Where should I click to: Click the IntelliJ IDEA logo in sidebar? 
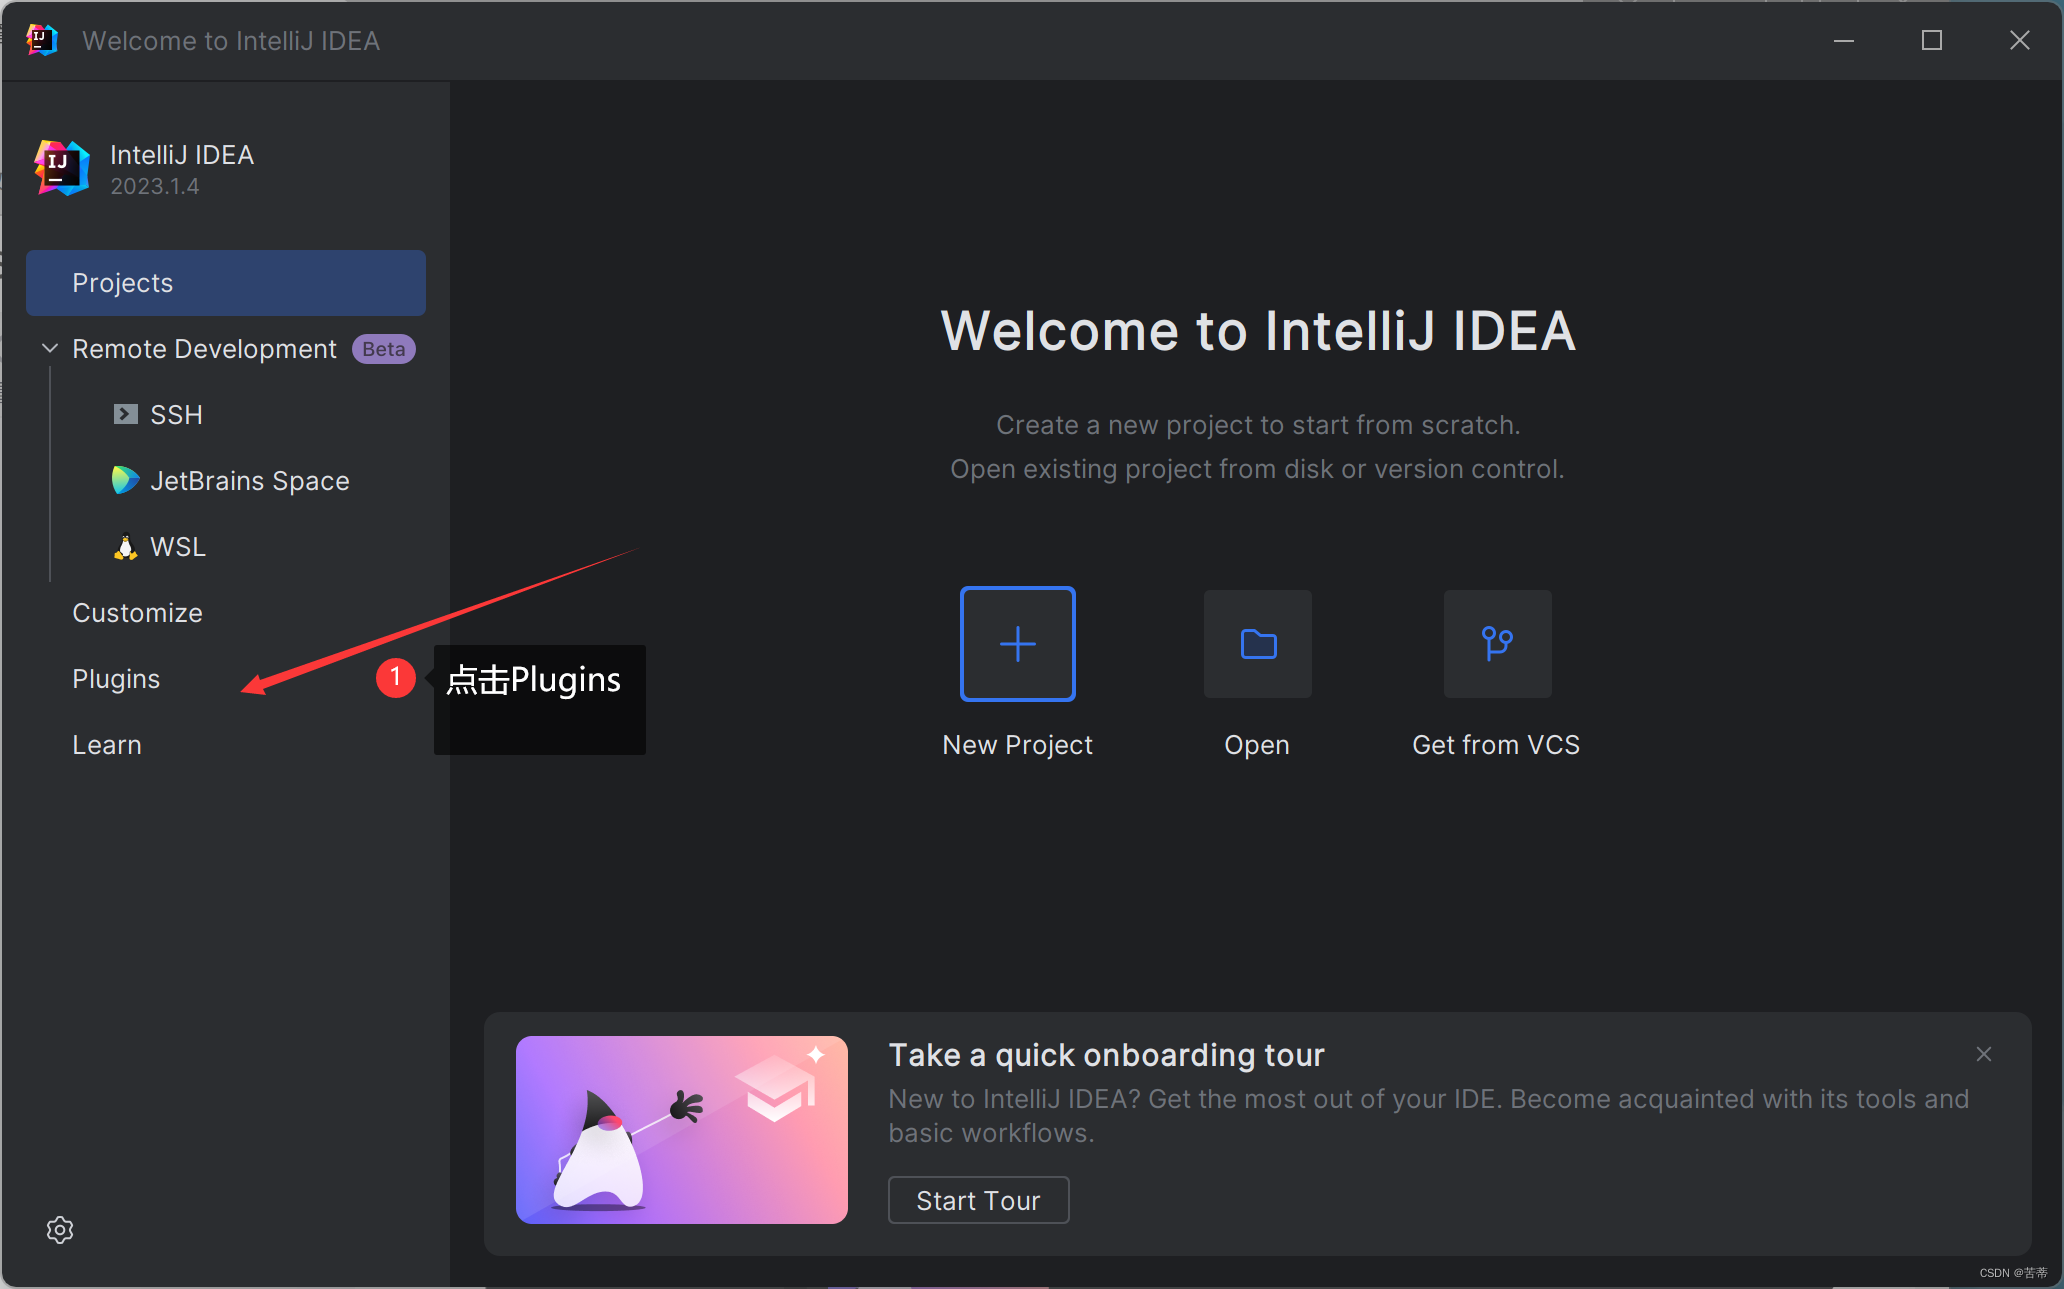tap(62, 168)
